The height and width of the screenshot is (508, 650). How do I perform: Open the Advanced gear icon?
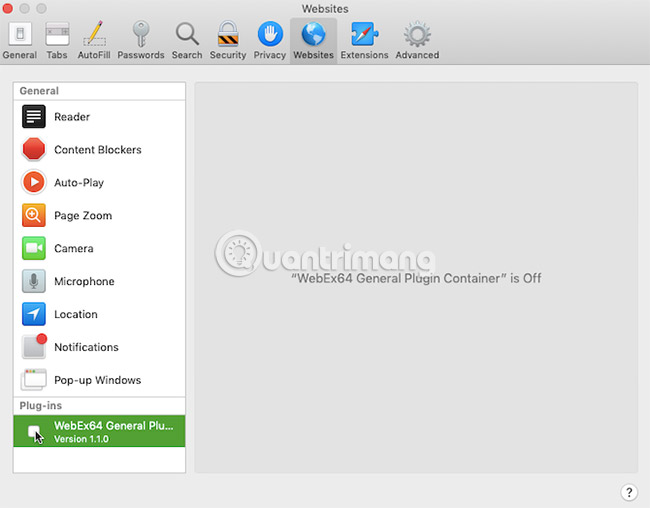[x=417, y=34]
